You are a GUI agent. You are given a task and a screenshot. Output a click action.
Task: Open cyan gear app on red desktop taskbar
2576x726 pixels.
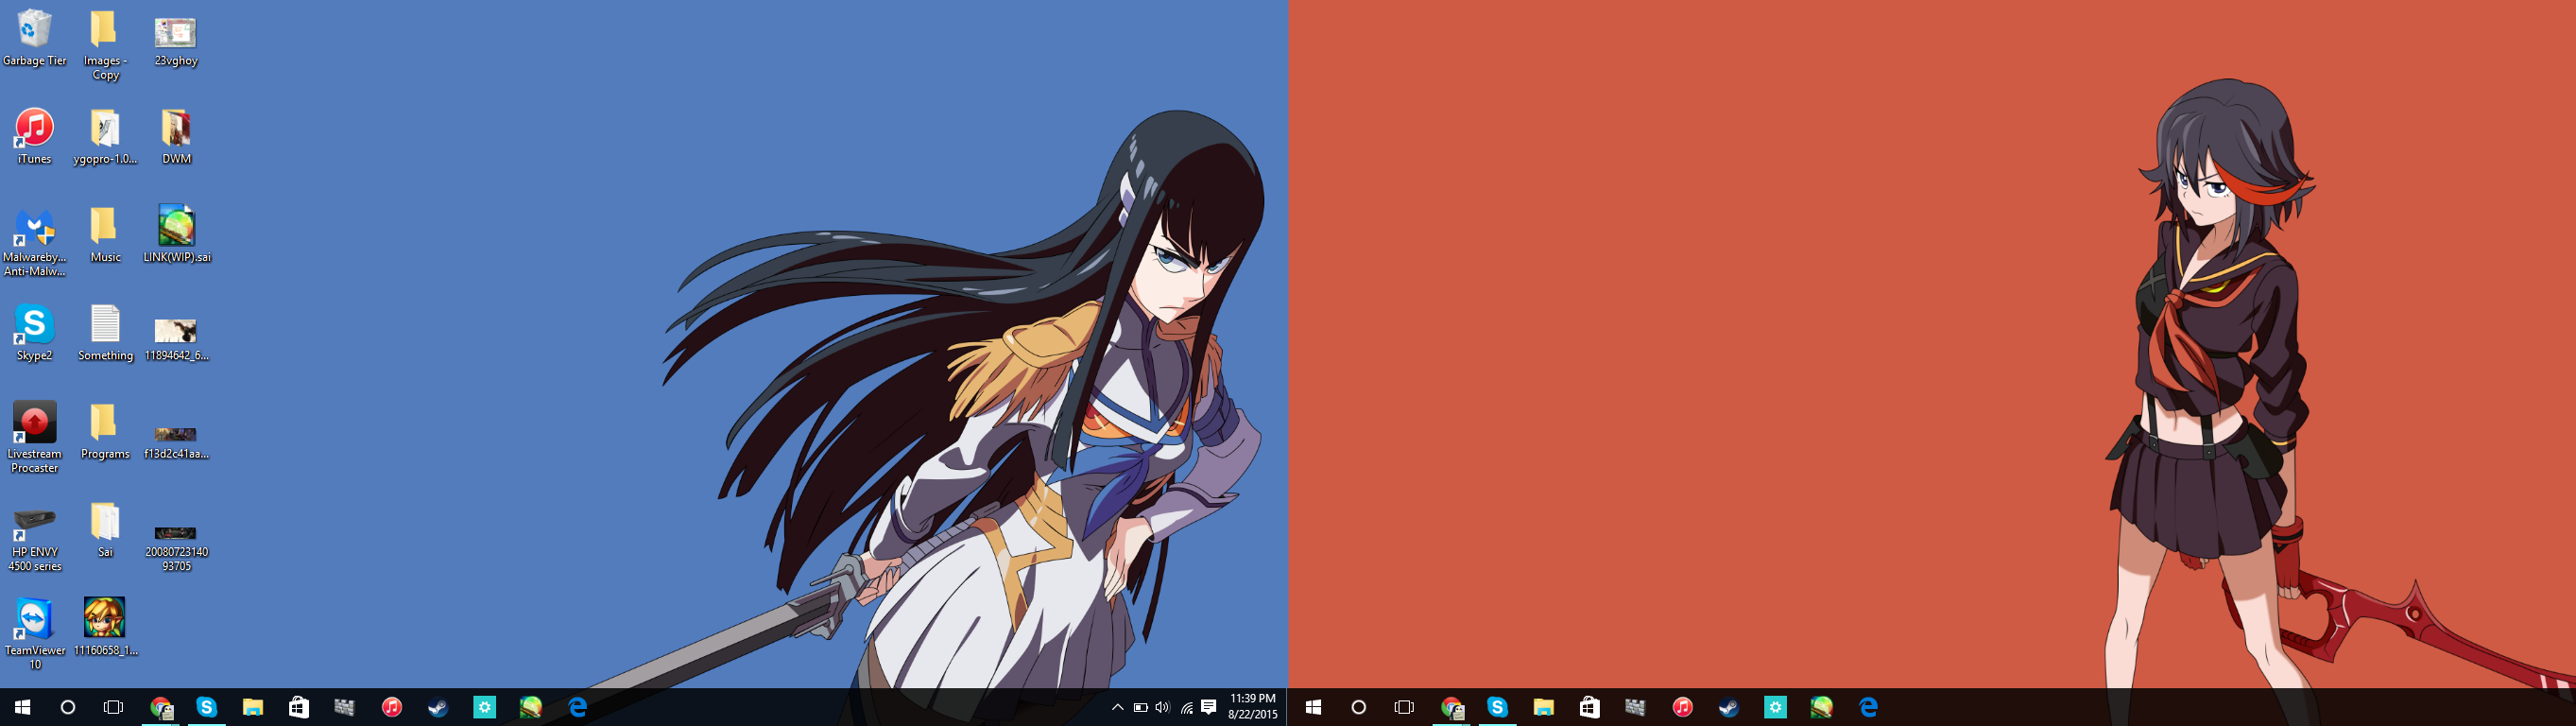tap(1775, 707)
